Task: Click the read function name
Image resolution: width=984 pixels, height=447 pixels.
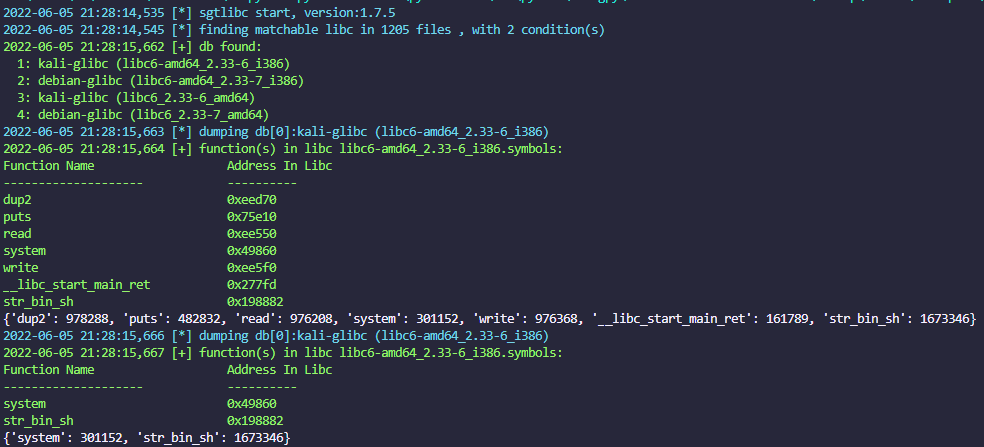Action: tap(18, 234)
